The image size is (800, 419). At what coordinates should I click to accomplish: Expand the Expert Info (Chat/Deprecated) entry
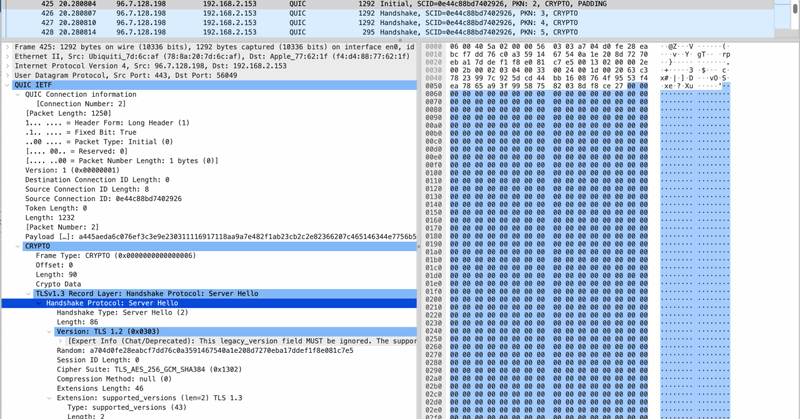[60, 341]
